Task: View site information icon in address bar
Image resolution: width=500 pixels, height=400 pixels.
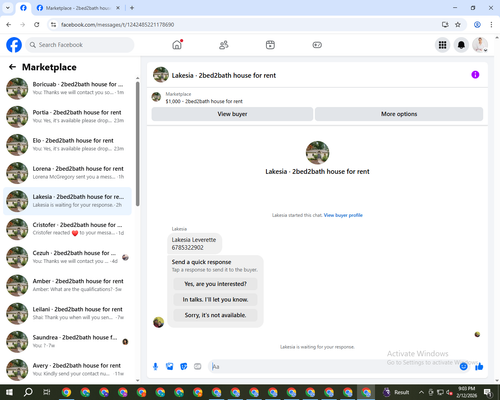Action: (x=53, y=25)
